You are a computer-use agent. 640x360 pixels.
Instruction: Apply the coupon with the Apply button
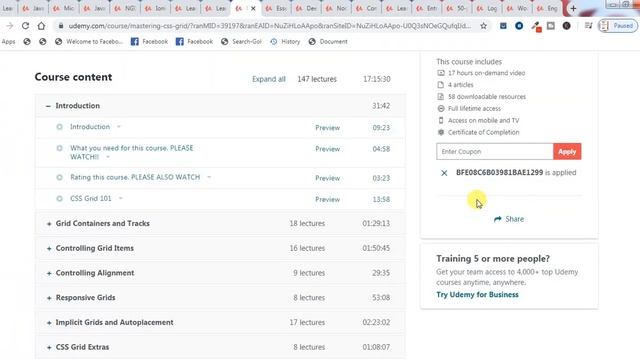pyautogui.click(x=567, y=151)
